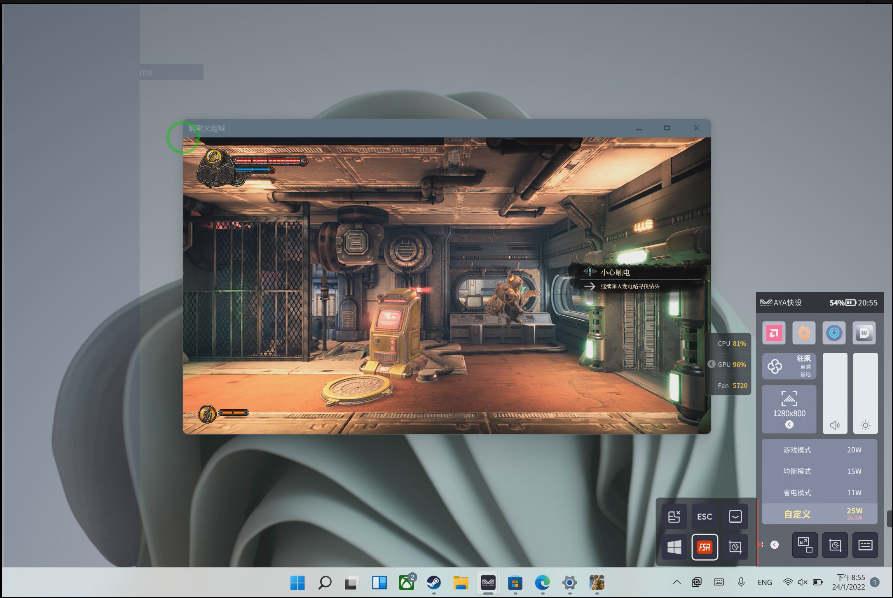Open the blue circular app shortcut in AYA panel
This screenshot has height=598, width=893.
point(834,333)
